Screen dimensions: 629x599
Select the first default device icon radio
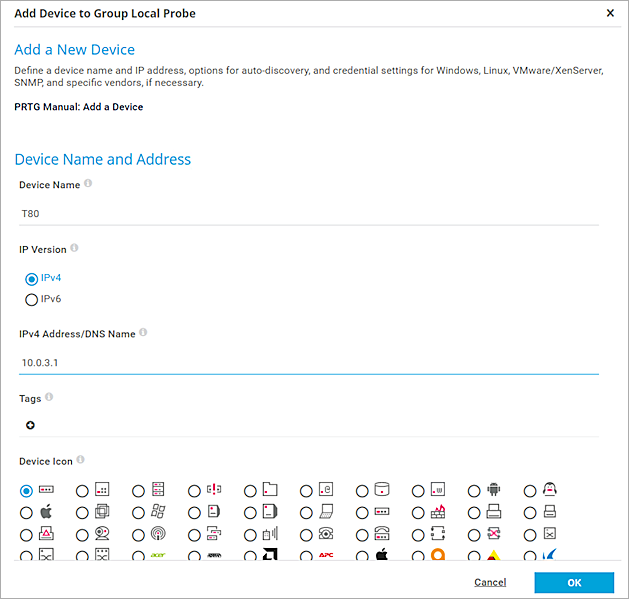tap(26, 491)
